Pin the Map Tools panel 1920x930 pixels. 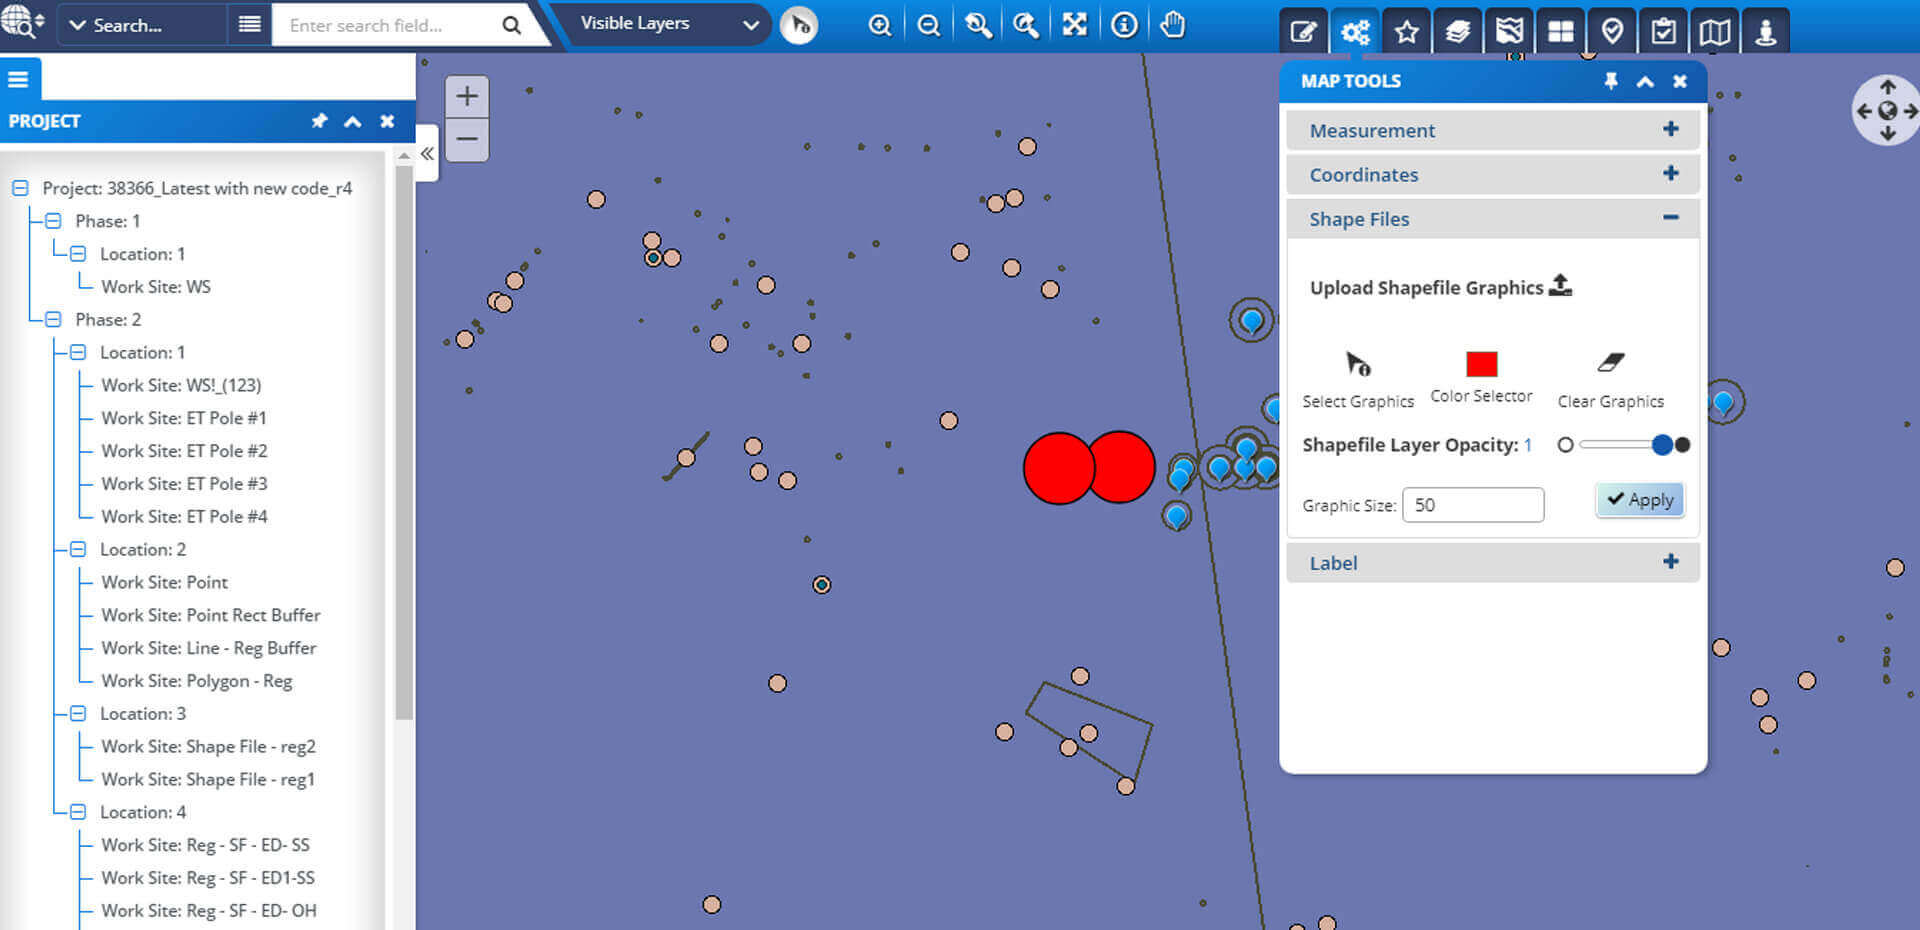click(1611, 81)
